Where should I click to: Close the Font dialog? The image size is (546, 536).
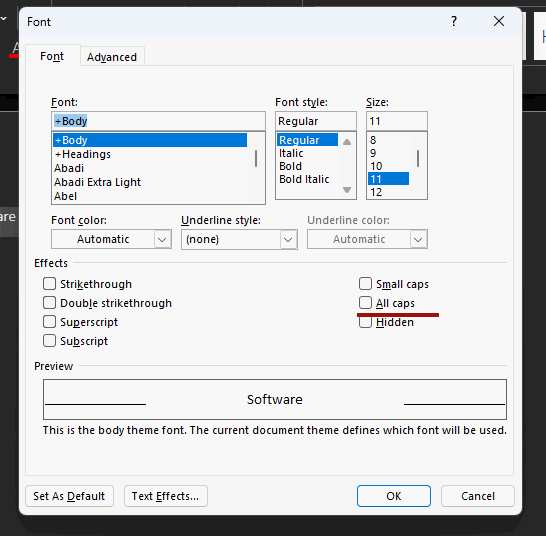499,21
